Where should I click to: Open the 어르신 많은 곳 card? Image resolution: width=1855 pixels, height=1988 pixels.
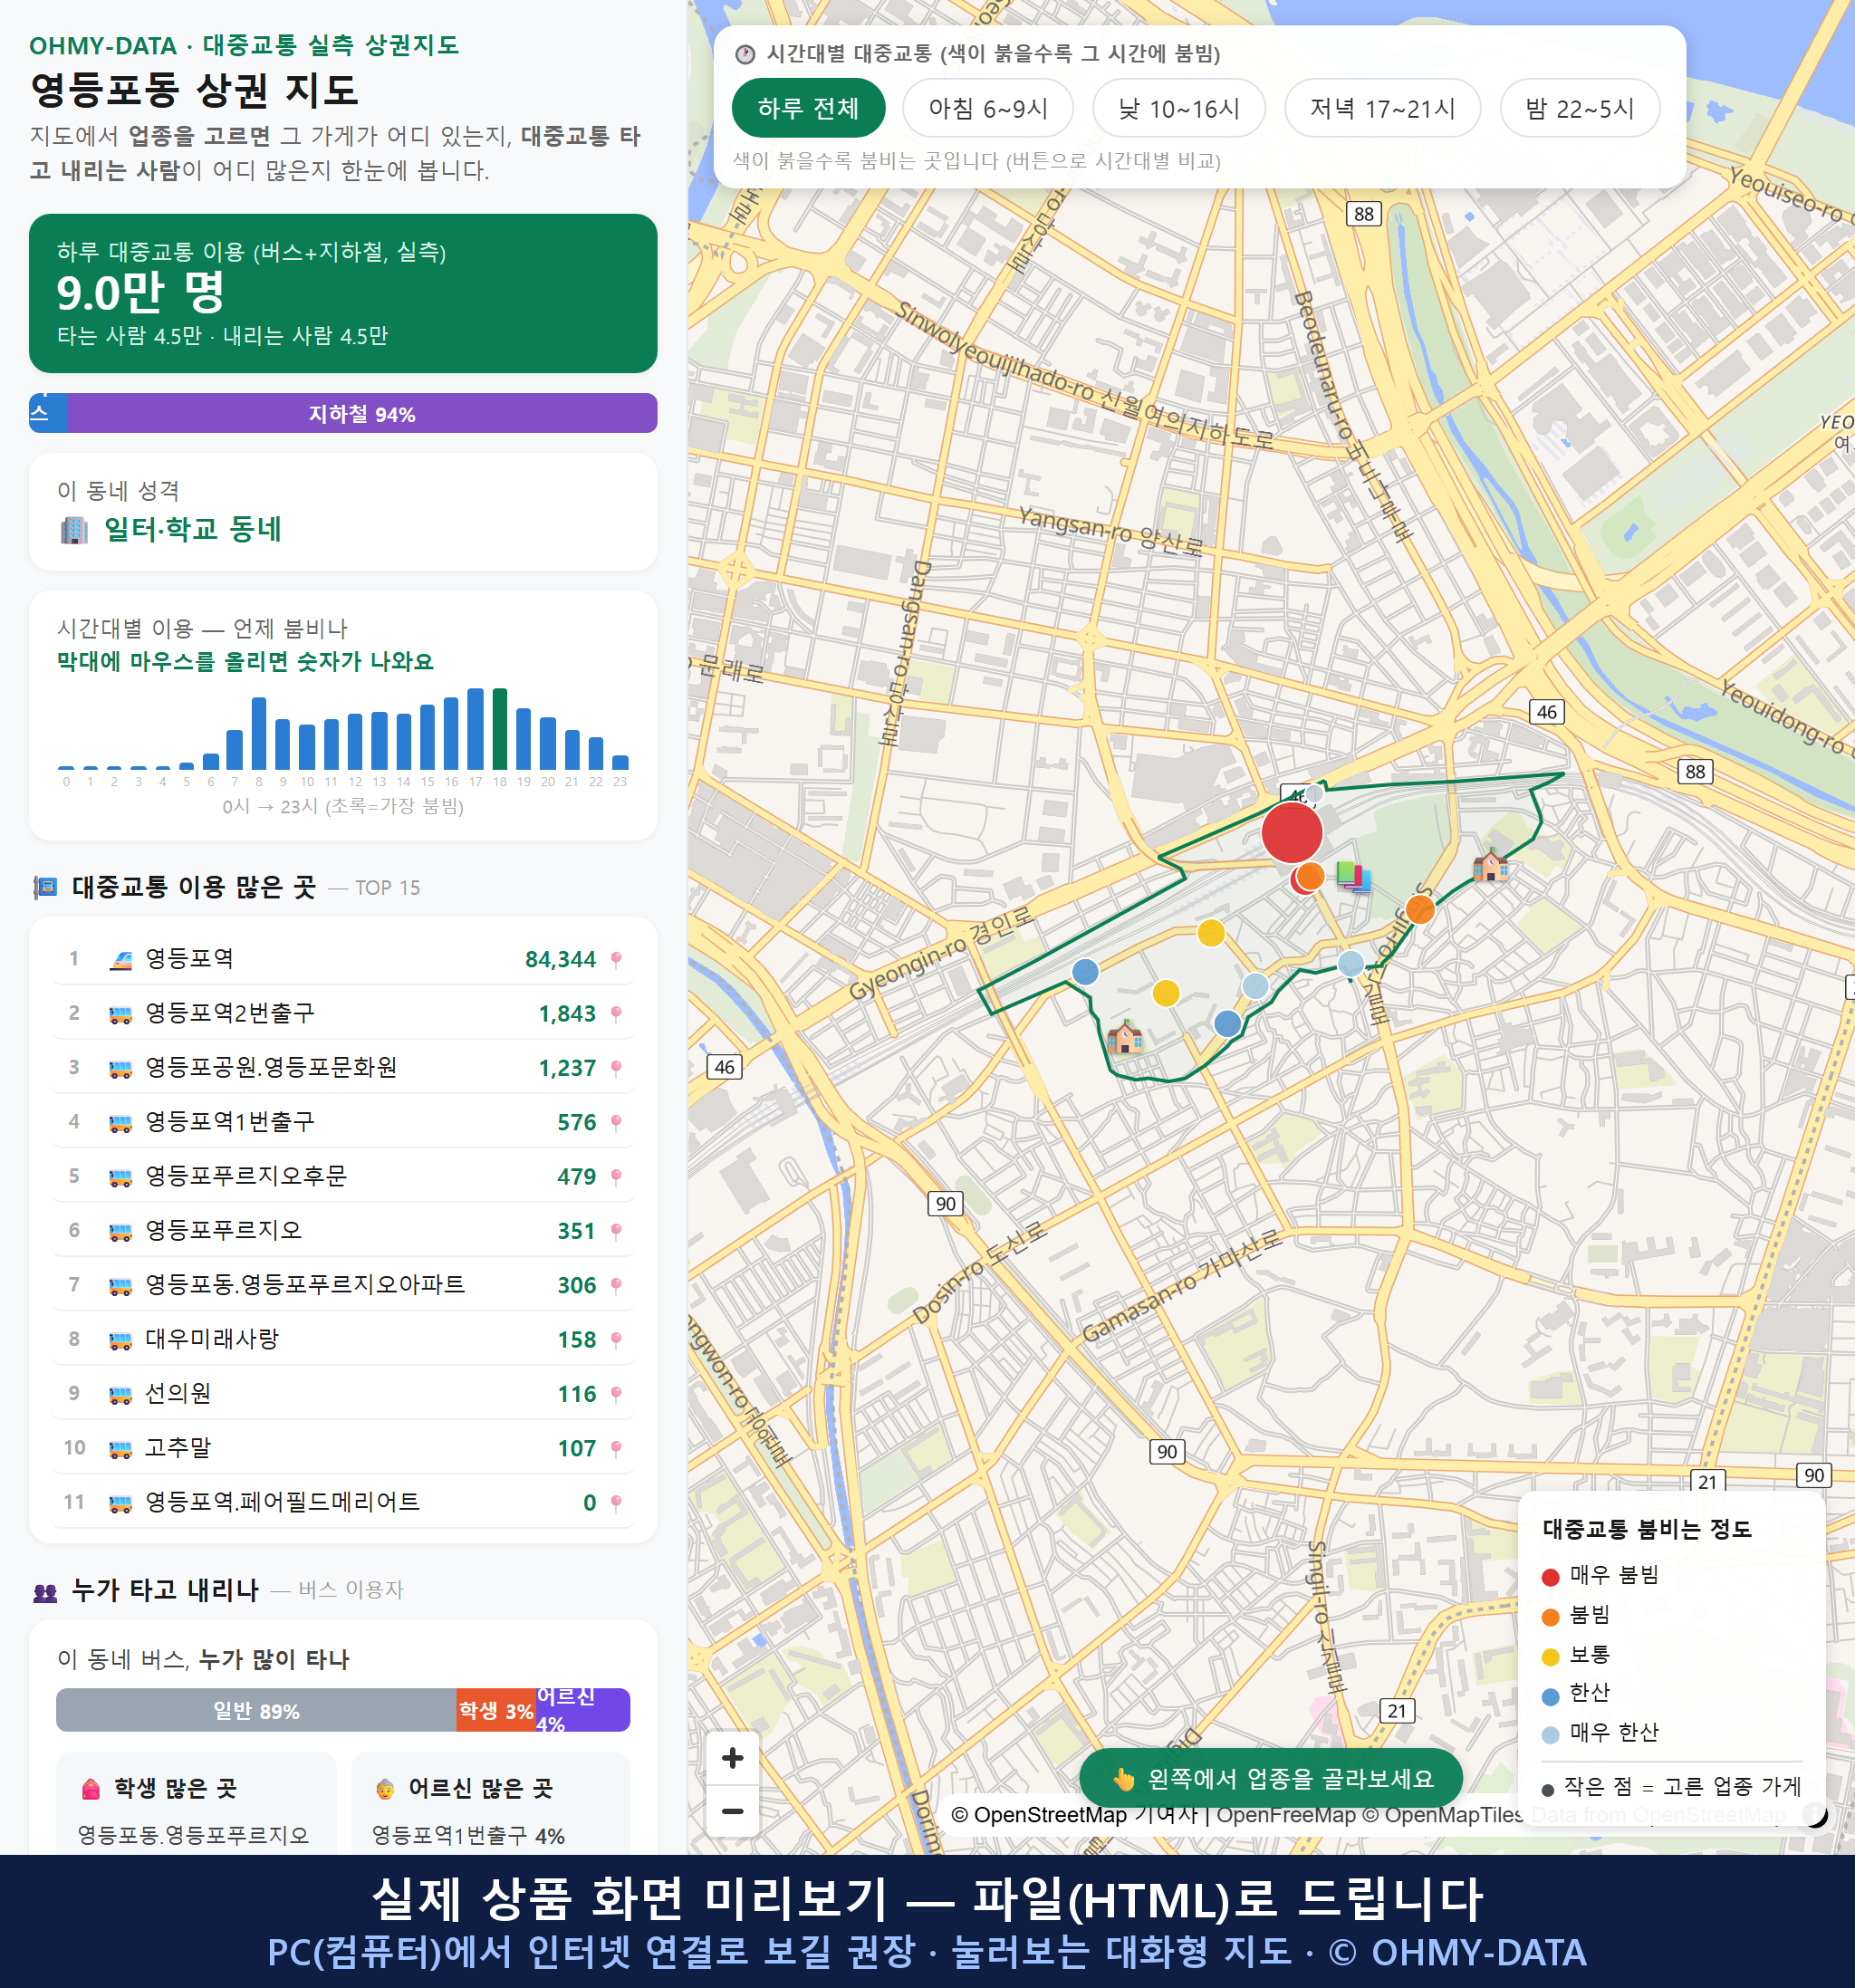[x=491, y=1803]
